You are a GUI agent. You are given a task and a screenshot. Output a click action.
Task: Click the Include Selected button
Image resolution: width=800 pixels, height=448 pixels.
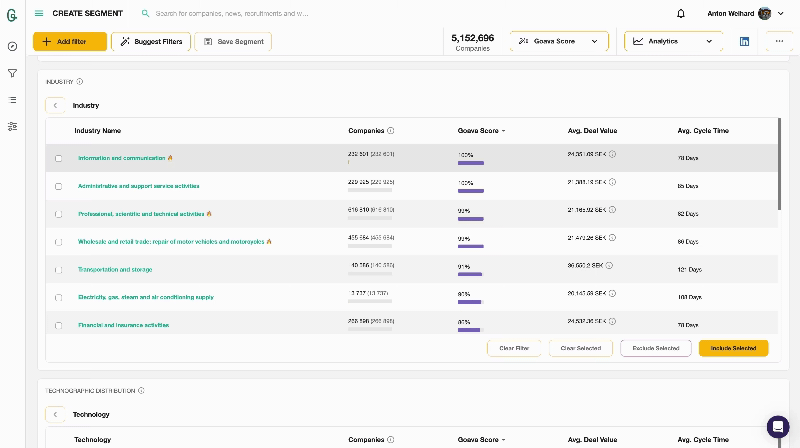[733, 348]
